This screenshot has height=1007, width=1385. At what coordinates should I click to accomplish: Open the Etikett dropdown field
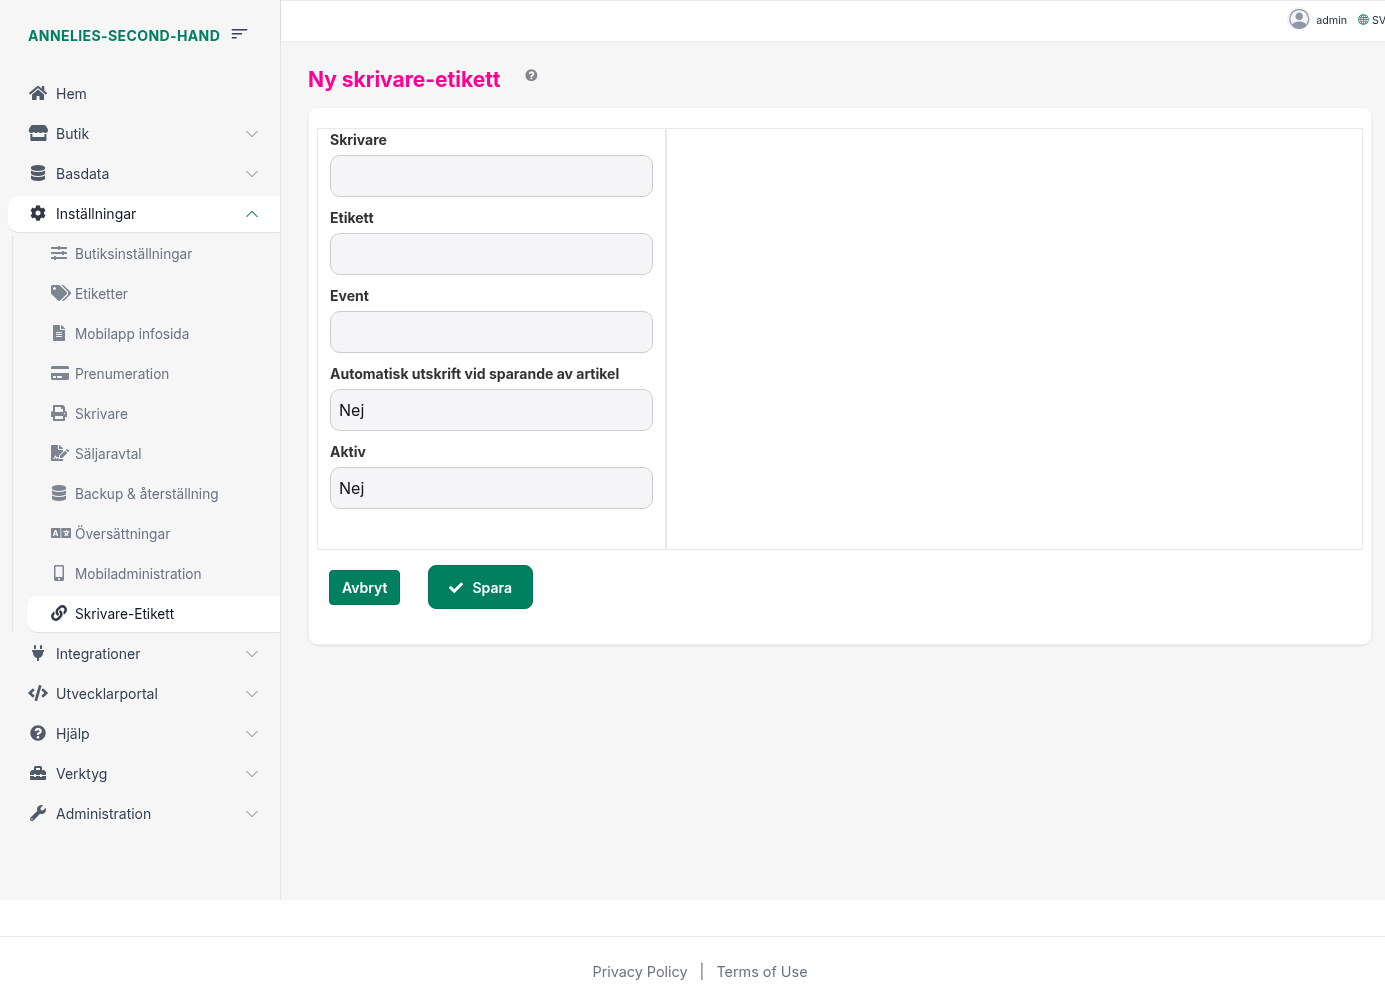coord(491,254)
